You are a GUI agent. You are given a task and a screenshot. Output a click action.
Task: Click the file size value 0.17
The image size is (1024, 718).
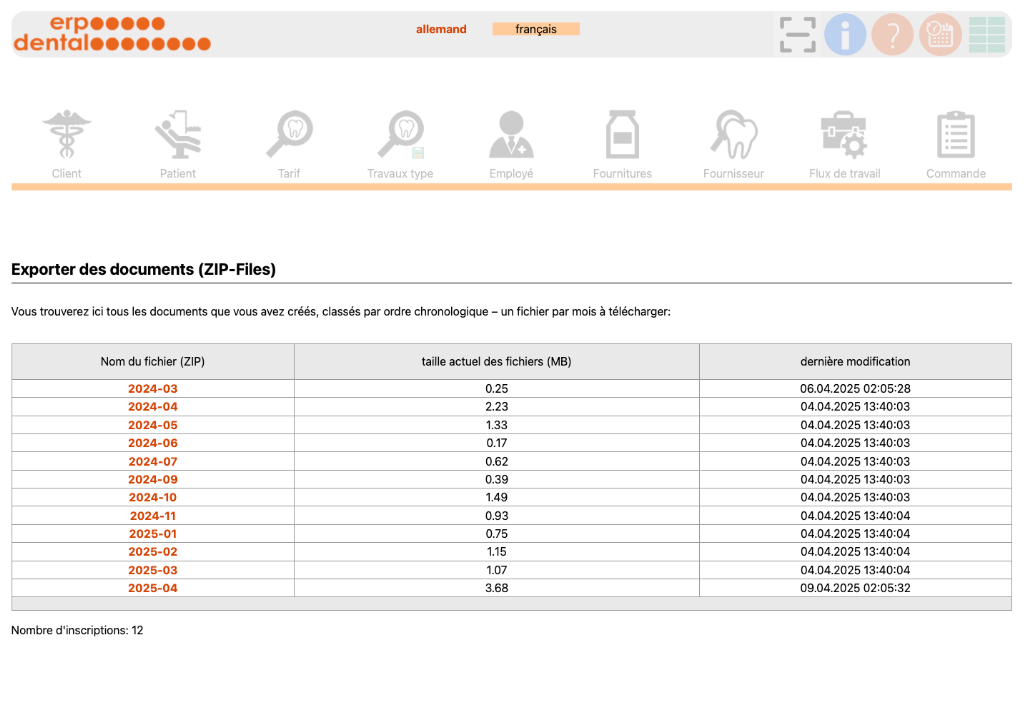tap(496, 443)
